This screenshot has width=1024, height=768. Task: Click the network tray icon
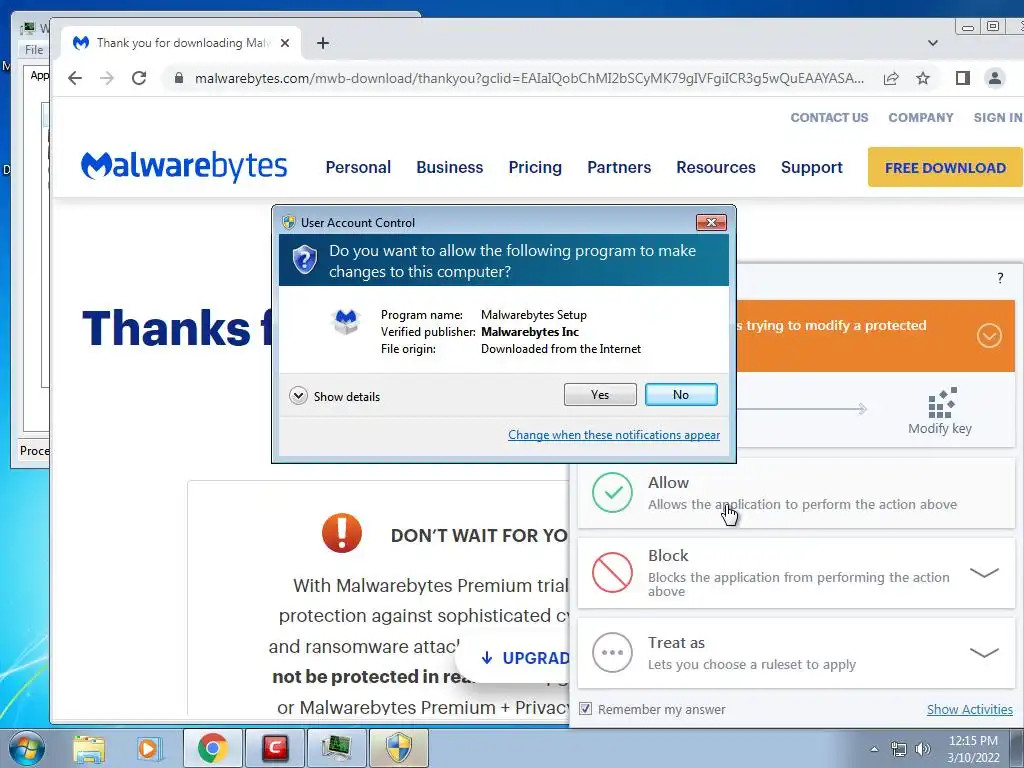[x=899, y=749]
